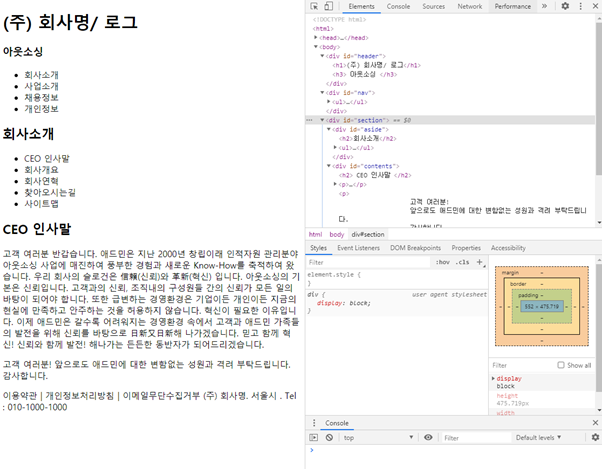
Task: Toggle the device toolbar icon
Action: (328, 6)
